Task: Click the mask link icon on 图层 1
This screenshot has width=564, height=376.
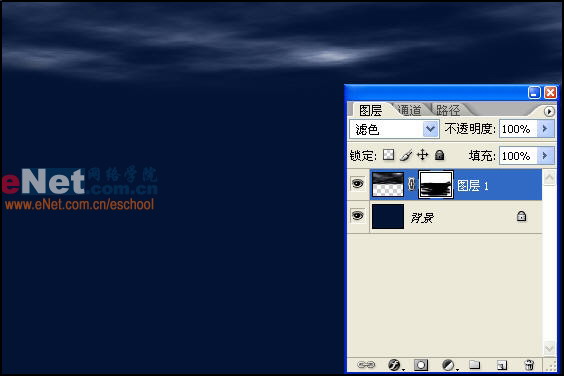Action: pos(411,184)
